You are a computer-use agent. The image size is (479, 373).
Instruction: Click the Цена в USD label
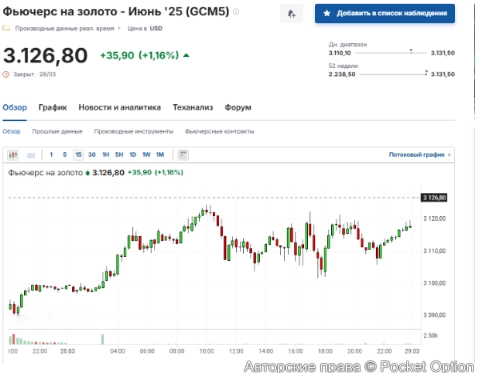coord(145,28)
